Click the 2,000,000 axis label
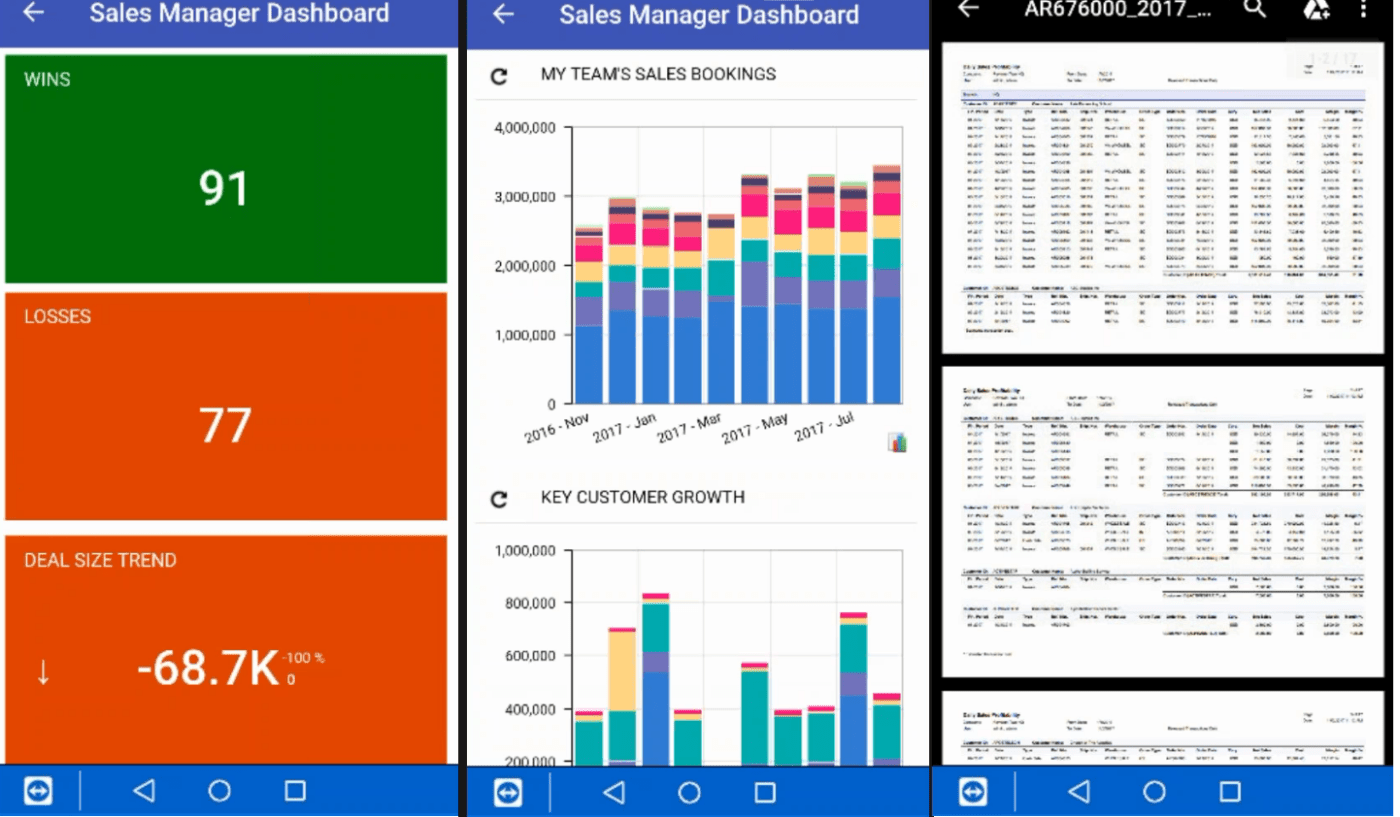Image resolution: width=1400 pixels, height=817 pixels. (525, 266)
